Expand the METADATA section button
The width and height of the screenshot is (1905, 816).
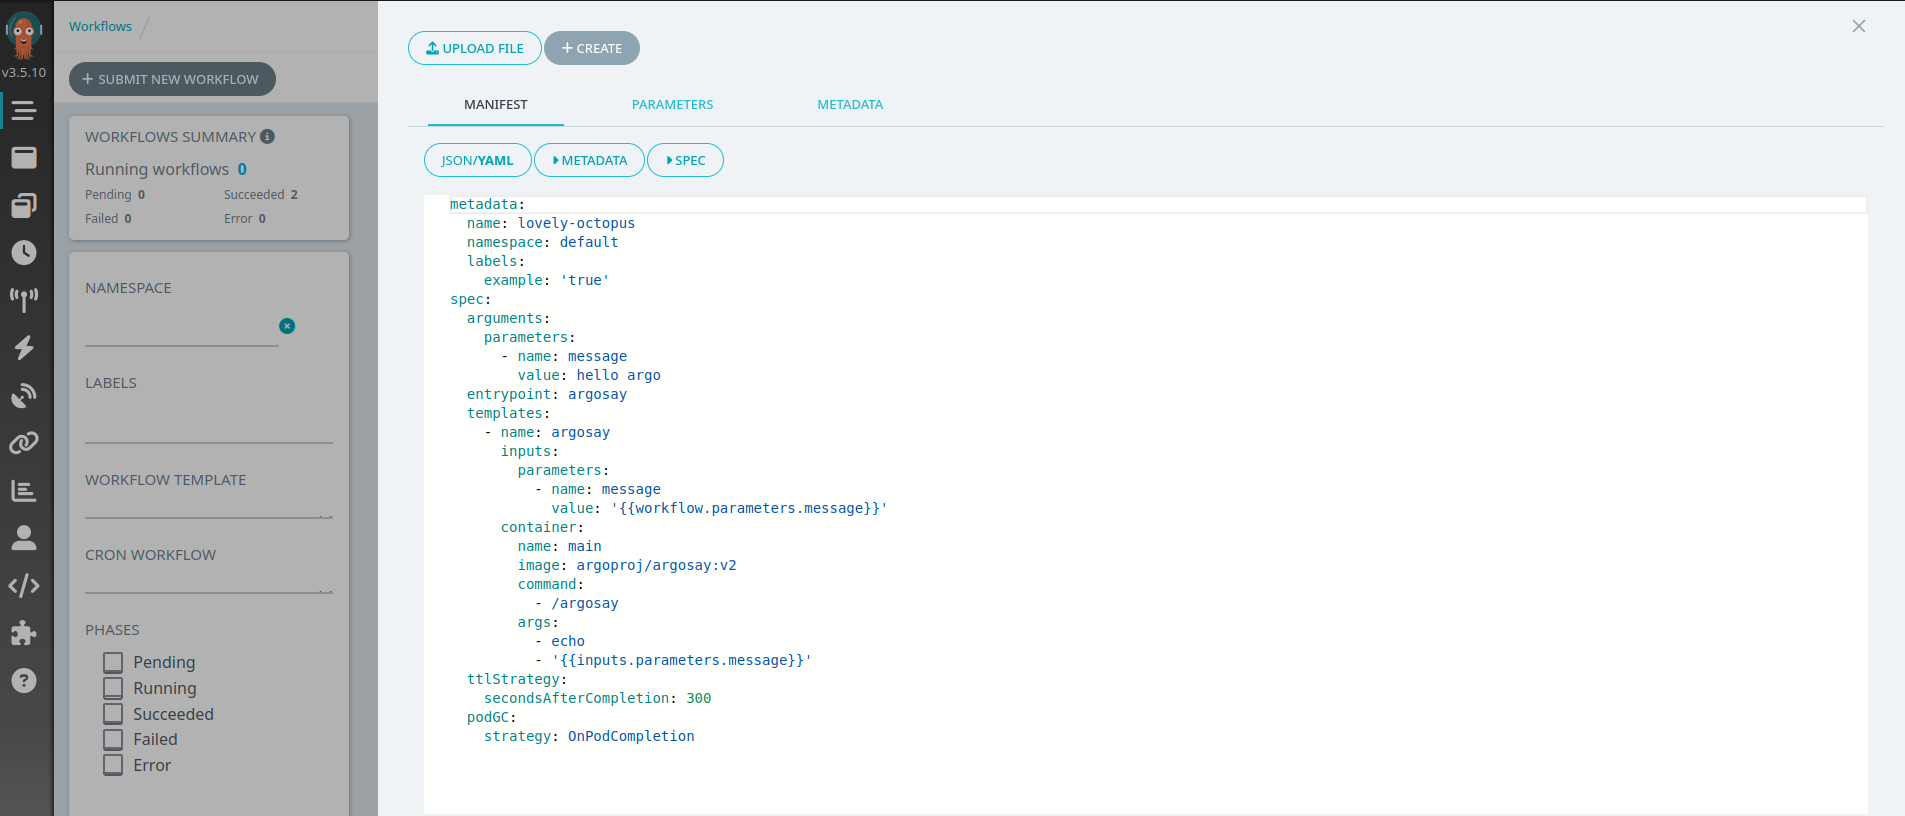[x=589, y=160]
